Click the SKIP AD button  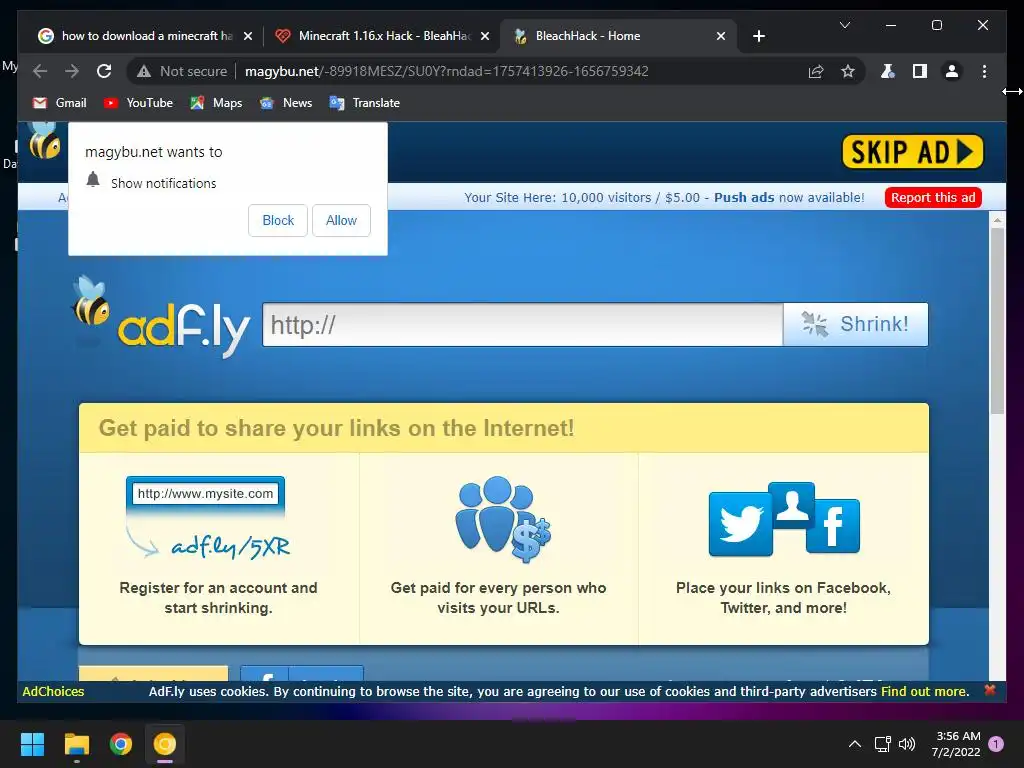point(912,152)
